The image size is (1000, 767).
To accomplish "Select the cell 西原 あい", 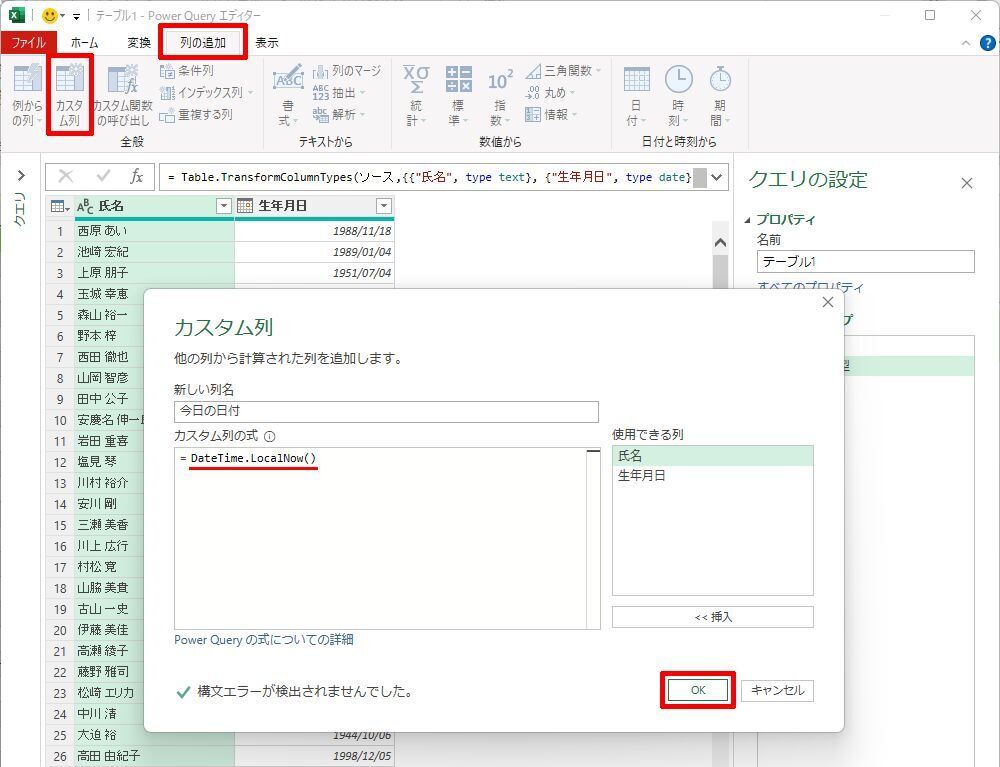I will (154, 231).
